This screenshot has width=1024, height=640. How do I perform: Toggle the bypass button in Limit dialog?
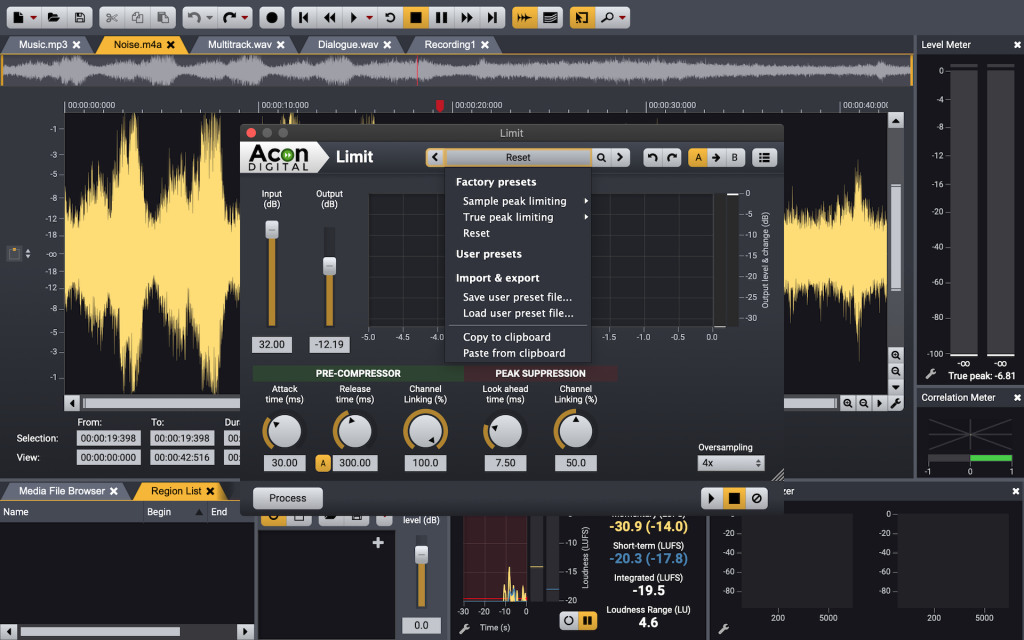757,498
